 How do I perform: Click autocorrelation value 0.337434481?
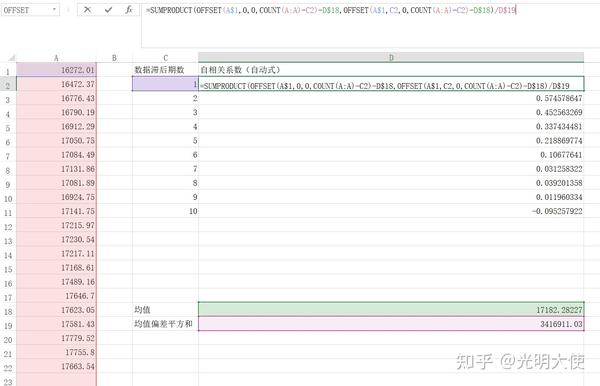pos(391,127)
